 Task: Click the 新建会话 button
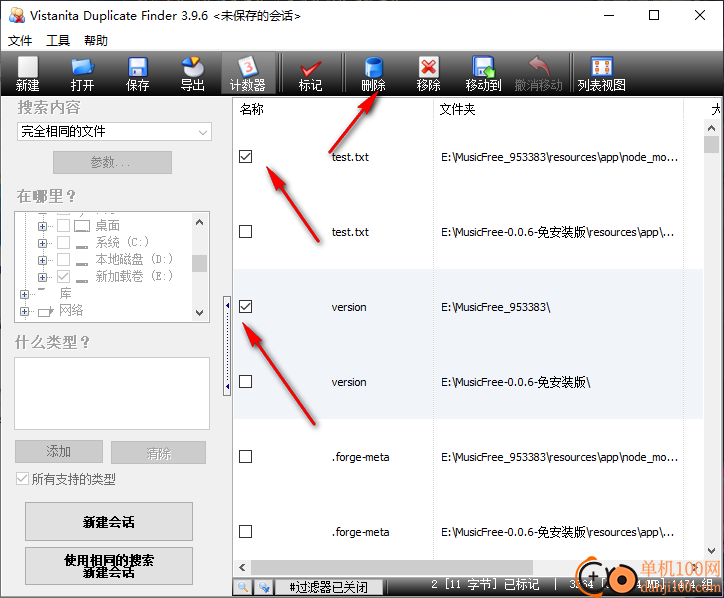pos(109,521)
